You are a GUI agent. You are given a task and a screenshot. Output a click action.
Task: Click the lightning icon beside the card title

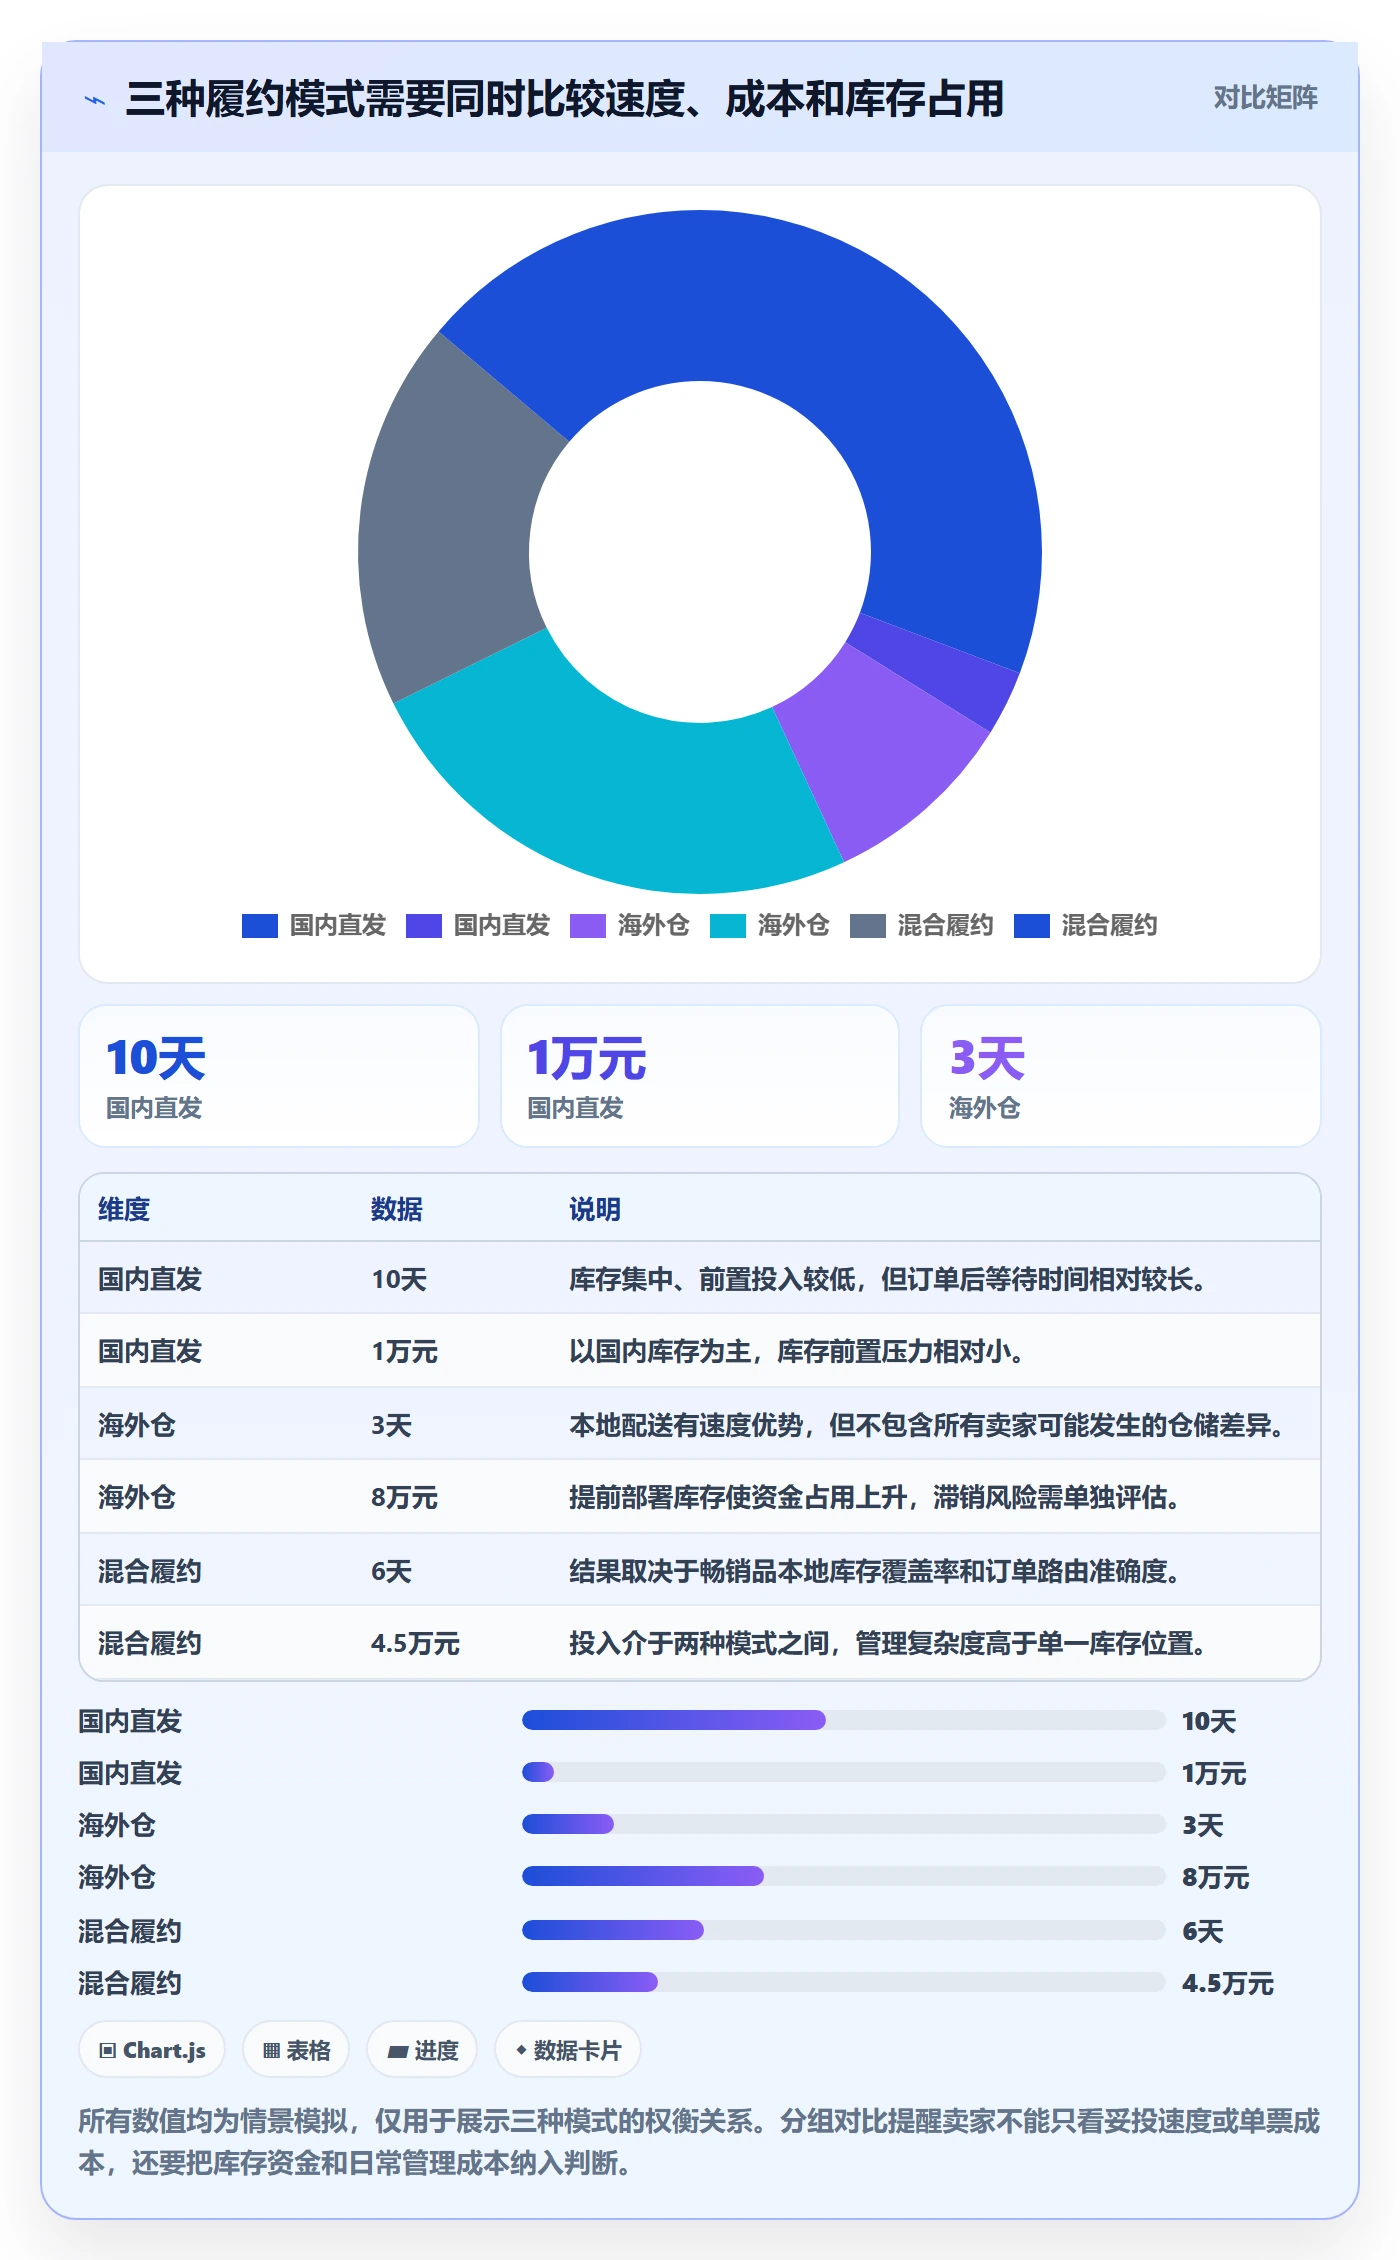(95, 99)
